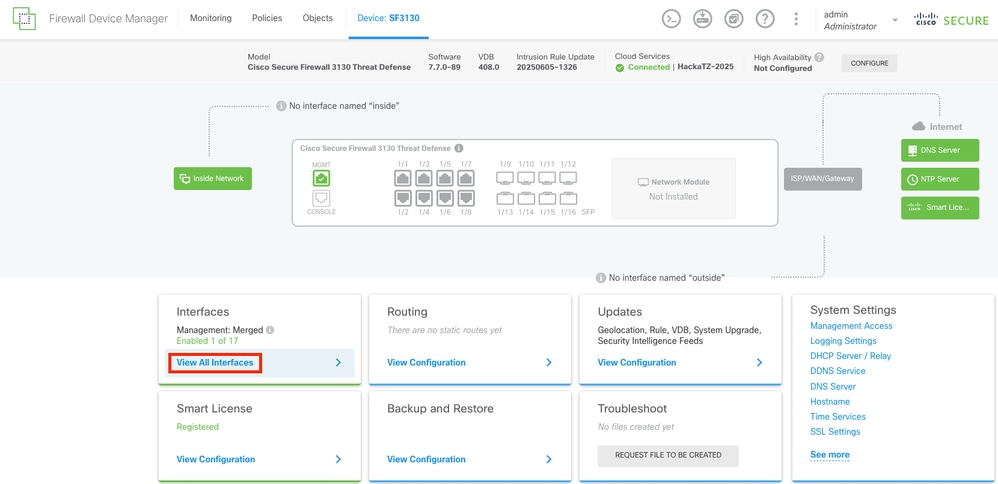Click the ISP/WAN/Gateway button
998x484 pixels.
[823, 179]
